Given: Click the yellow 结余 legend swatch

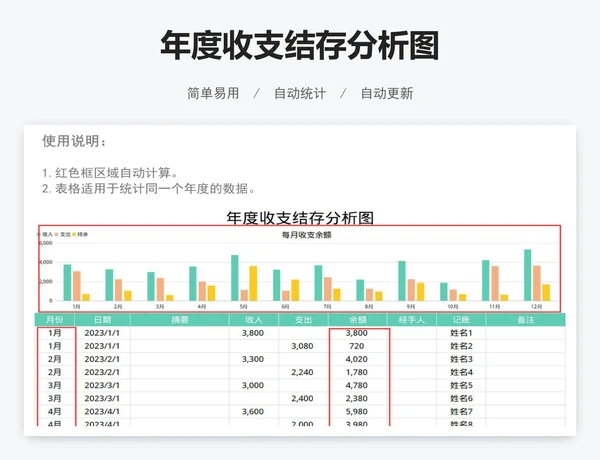Looking at the screenshot, I should (x=74, y=234).
